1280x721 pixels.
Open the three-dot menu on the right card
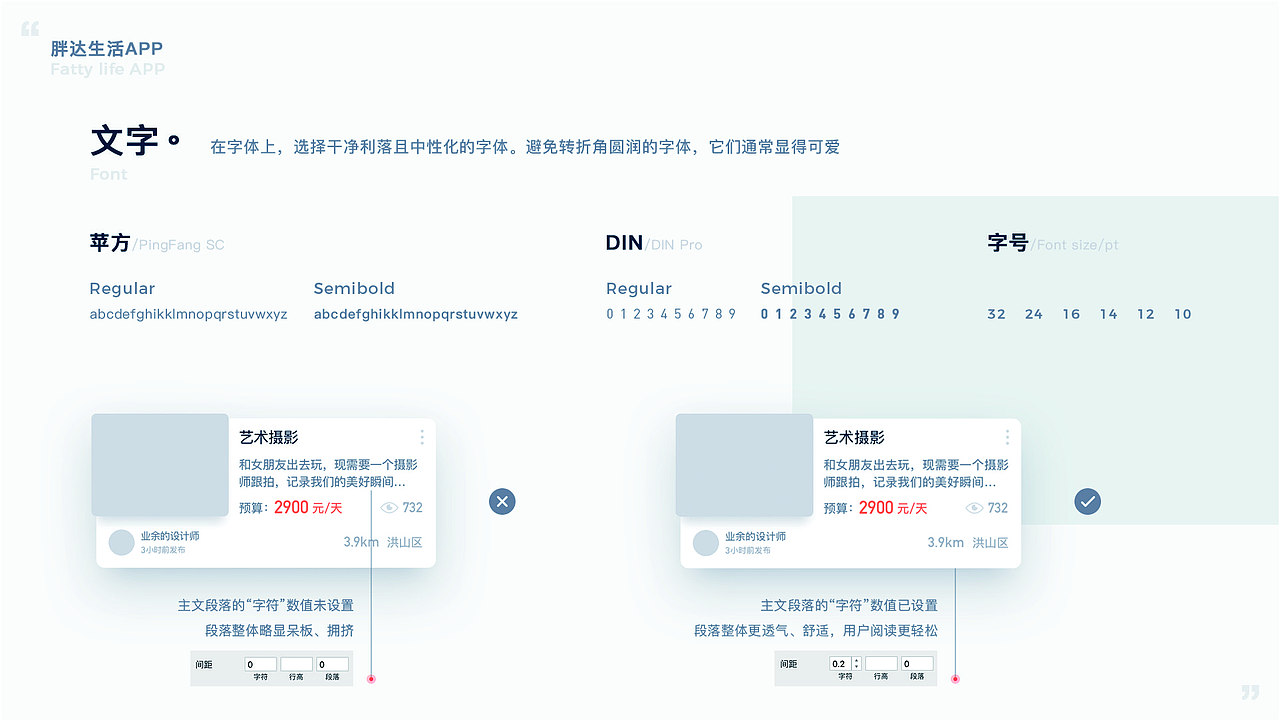[x=1007, y=437]
